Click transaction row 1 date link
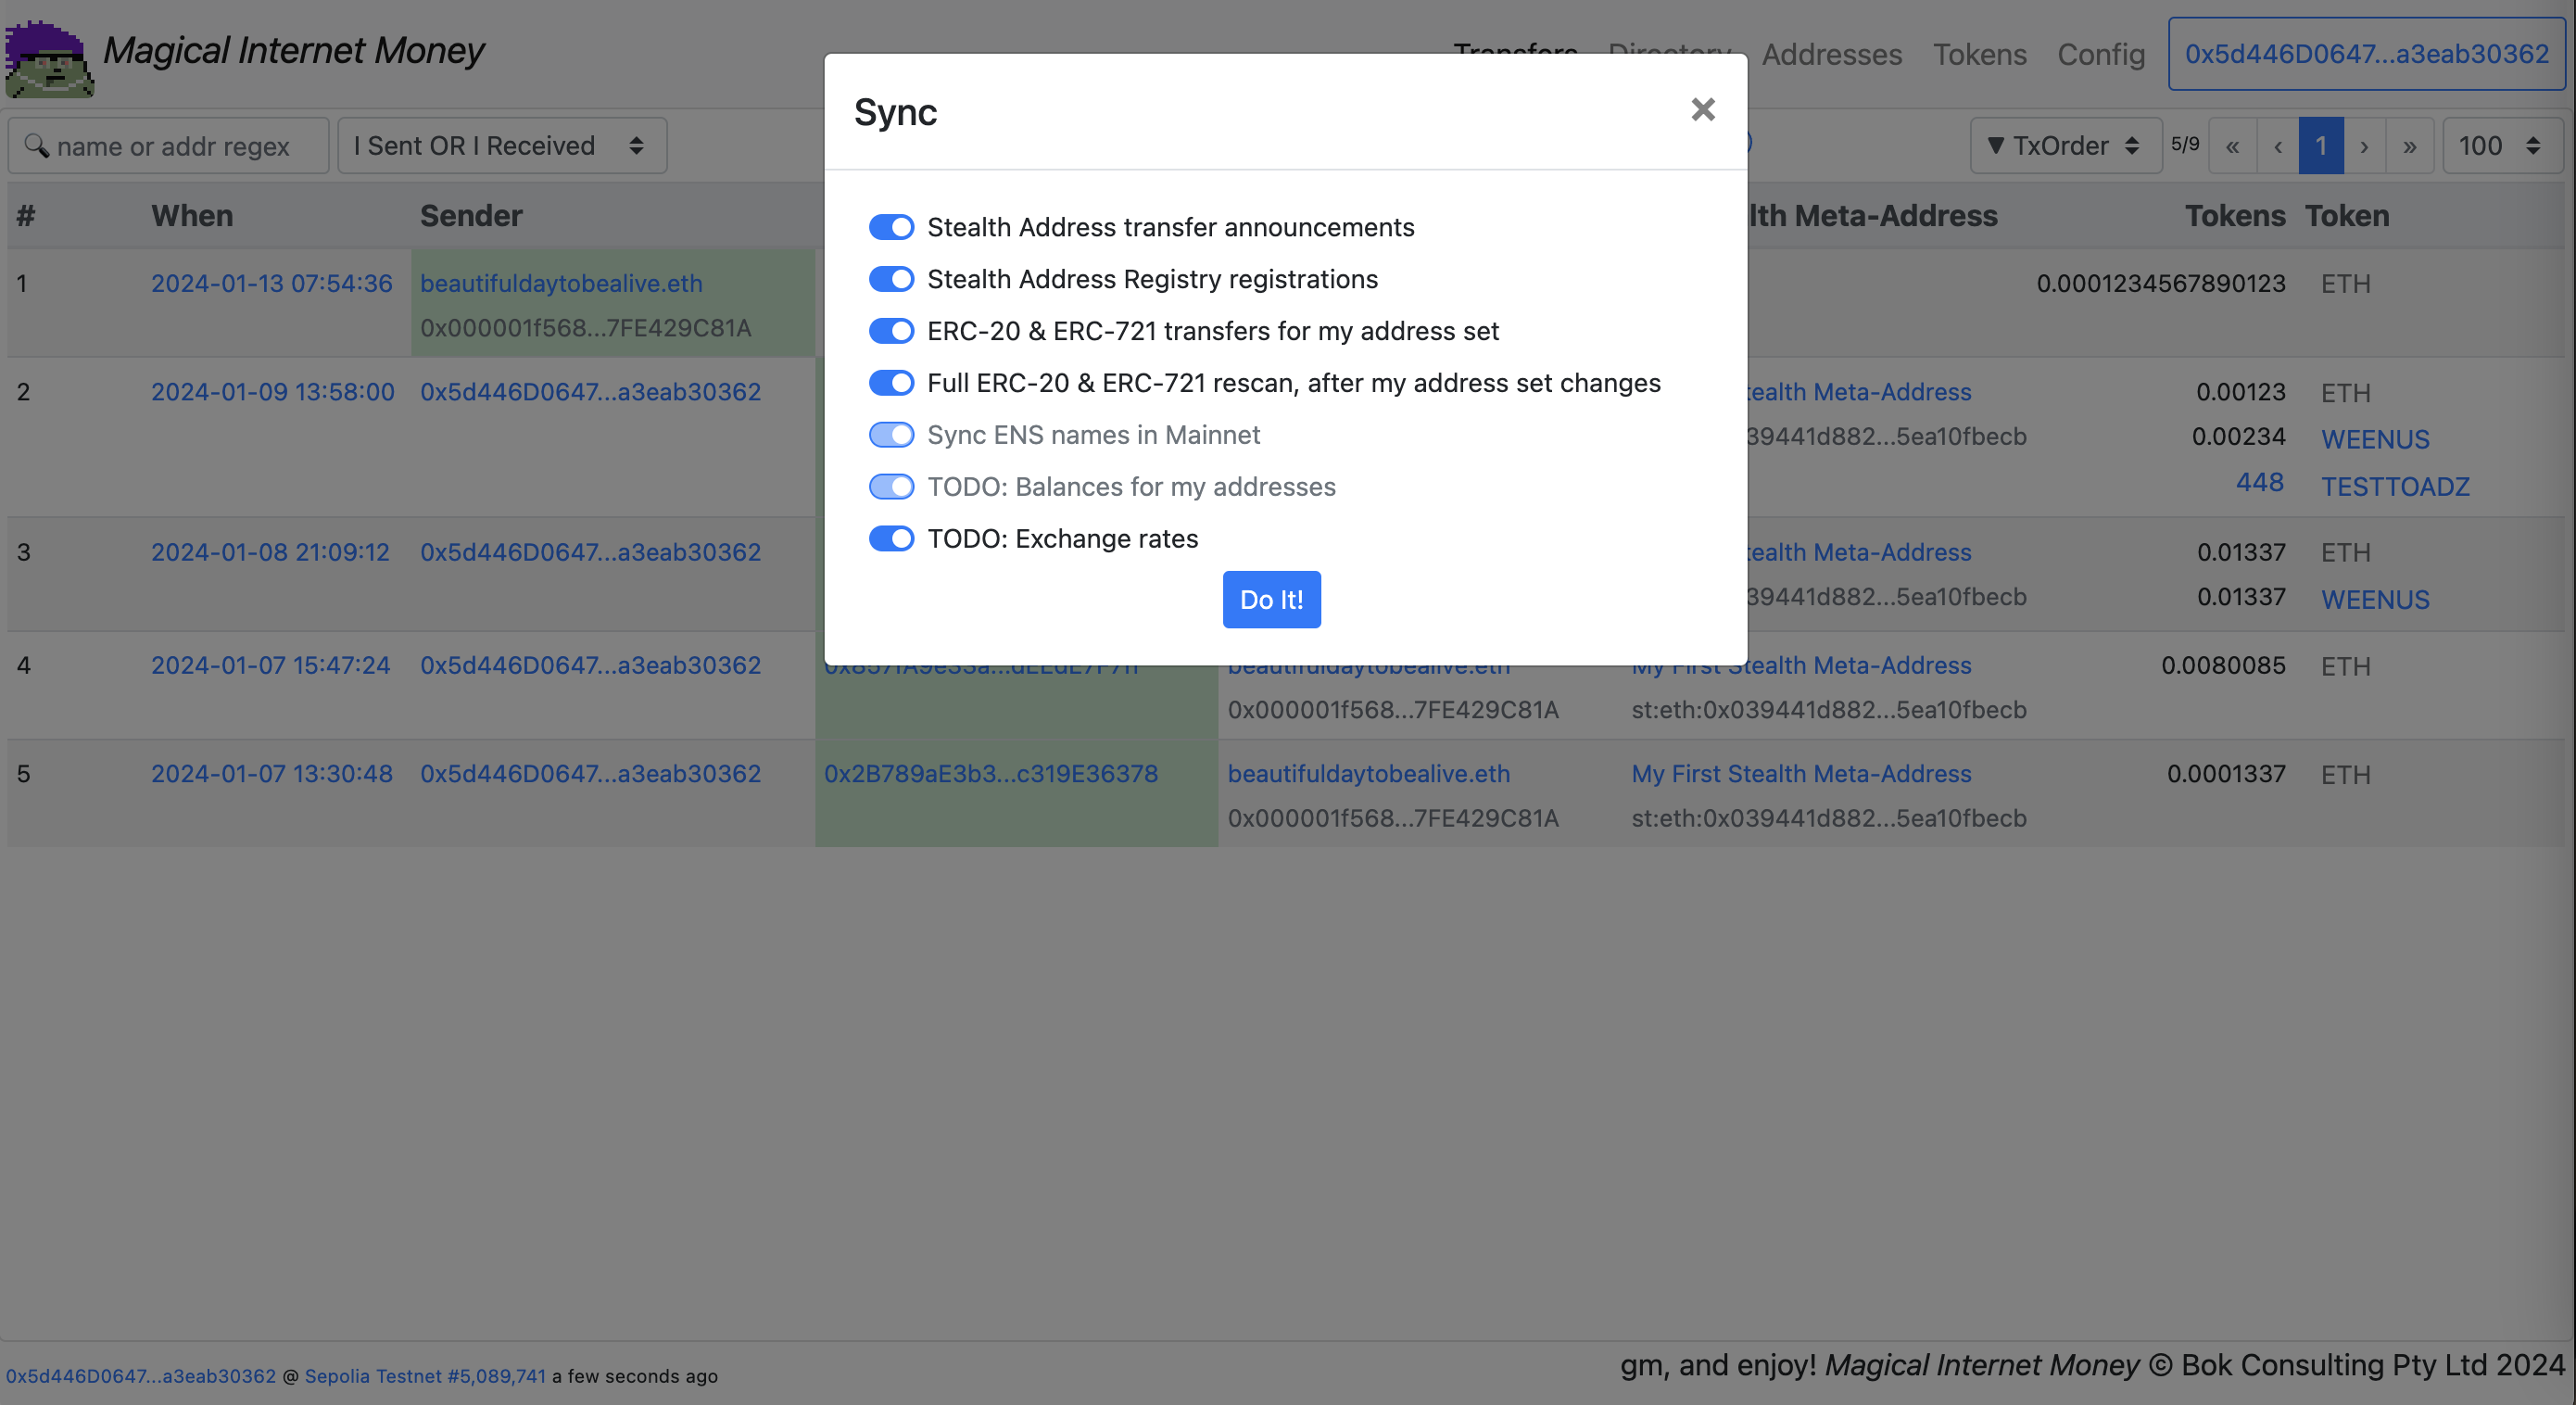2576x1405 pixels. coord(271,280)
